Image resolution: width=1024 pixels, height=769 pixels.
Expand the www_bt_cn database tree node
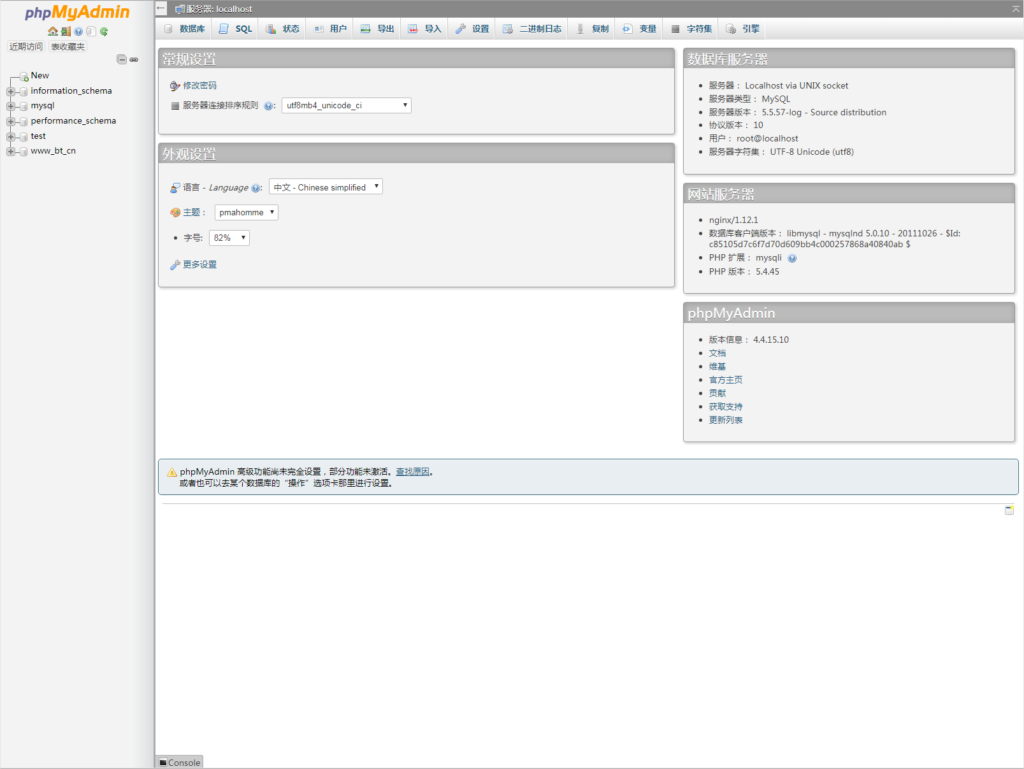point(10,151)
